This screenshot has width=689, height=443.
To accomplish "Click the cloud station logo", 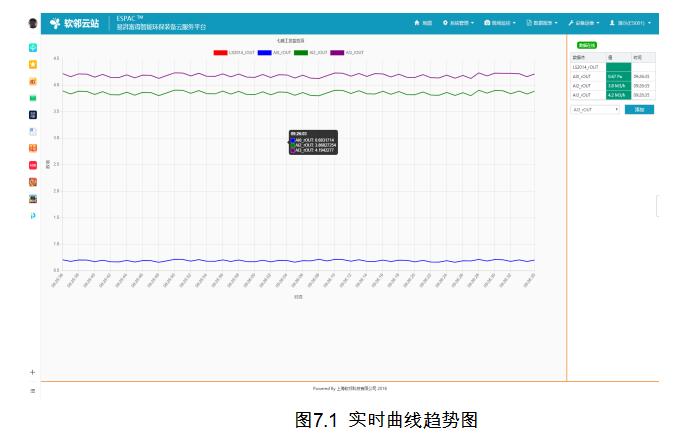I will 76,22.
